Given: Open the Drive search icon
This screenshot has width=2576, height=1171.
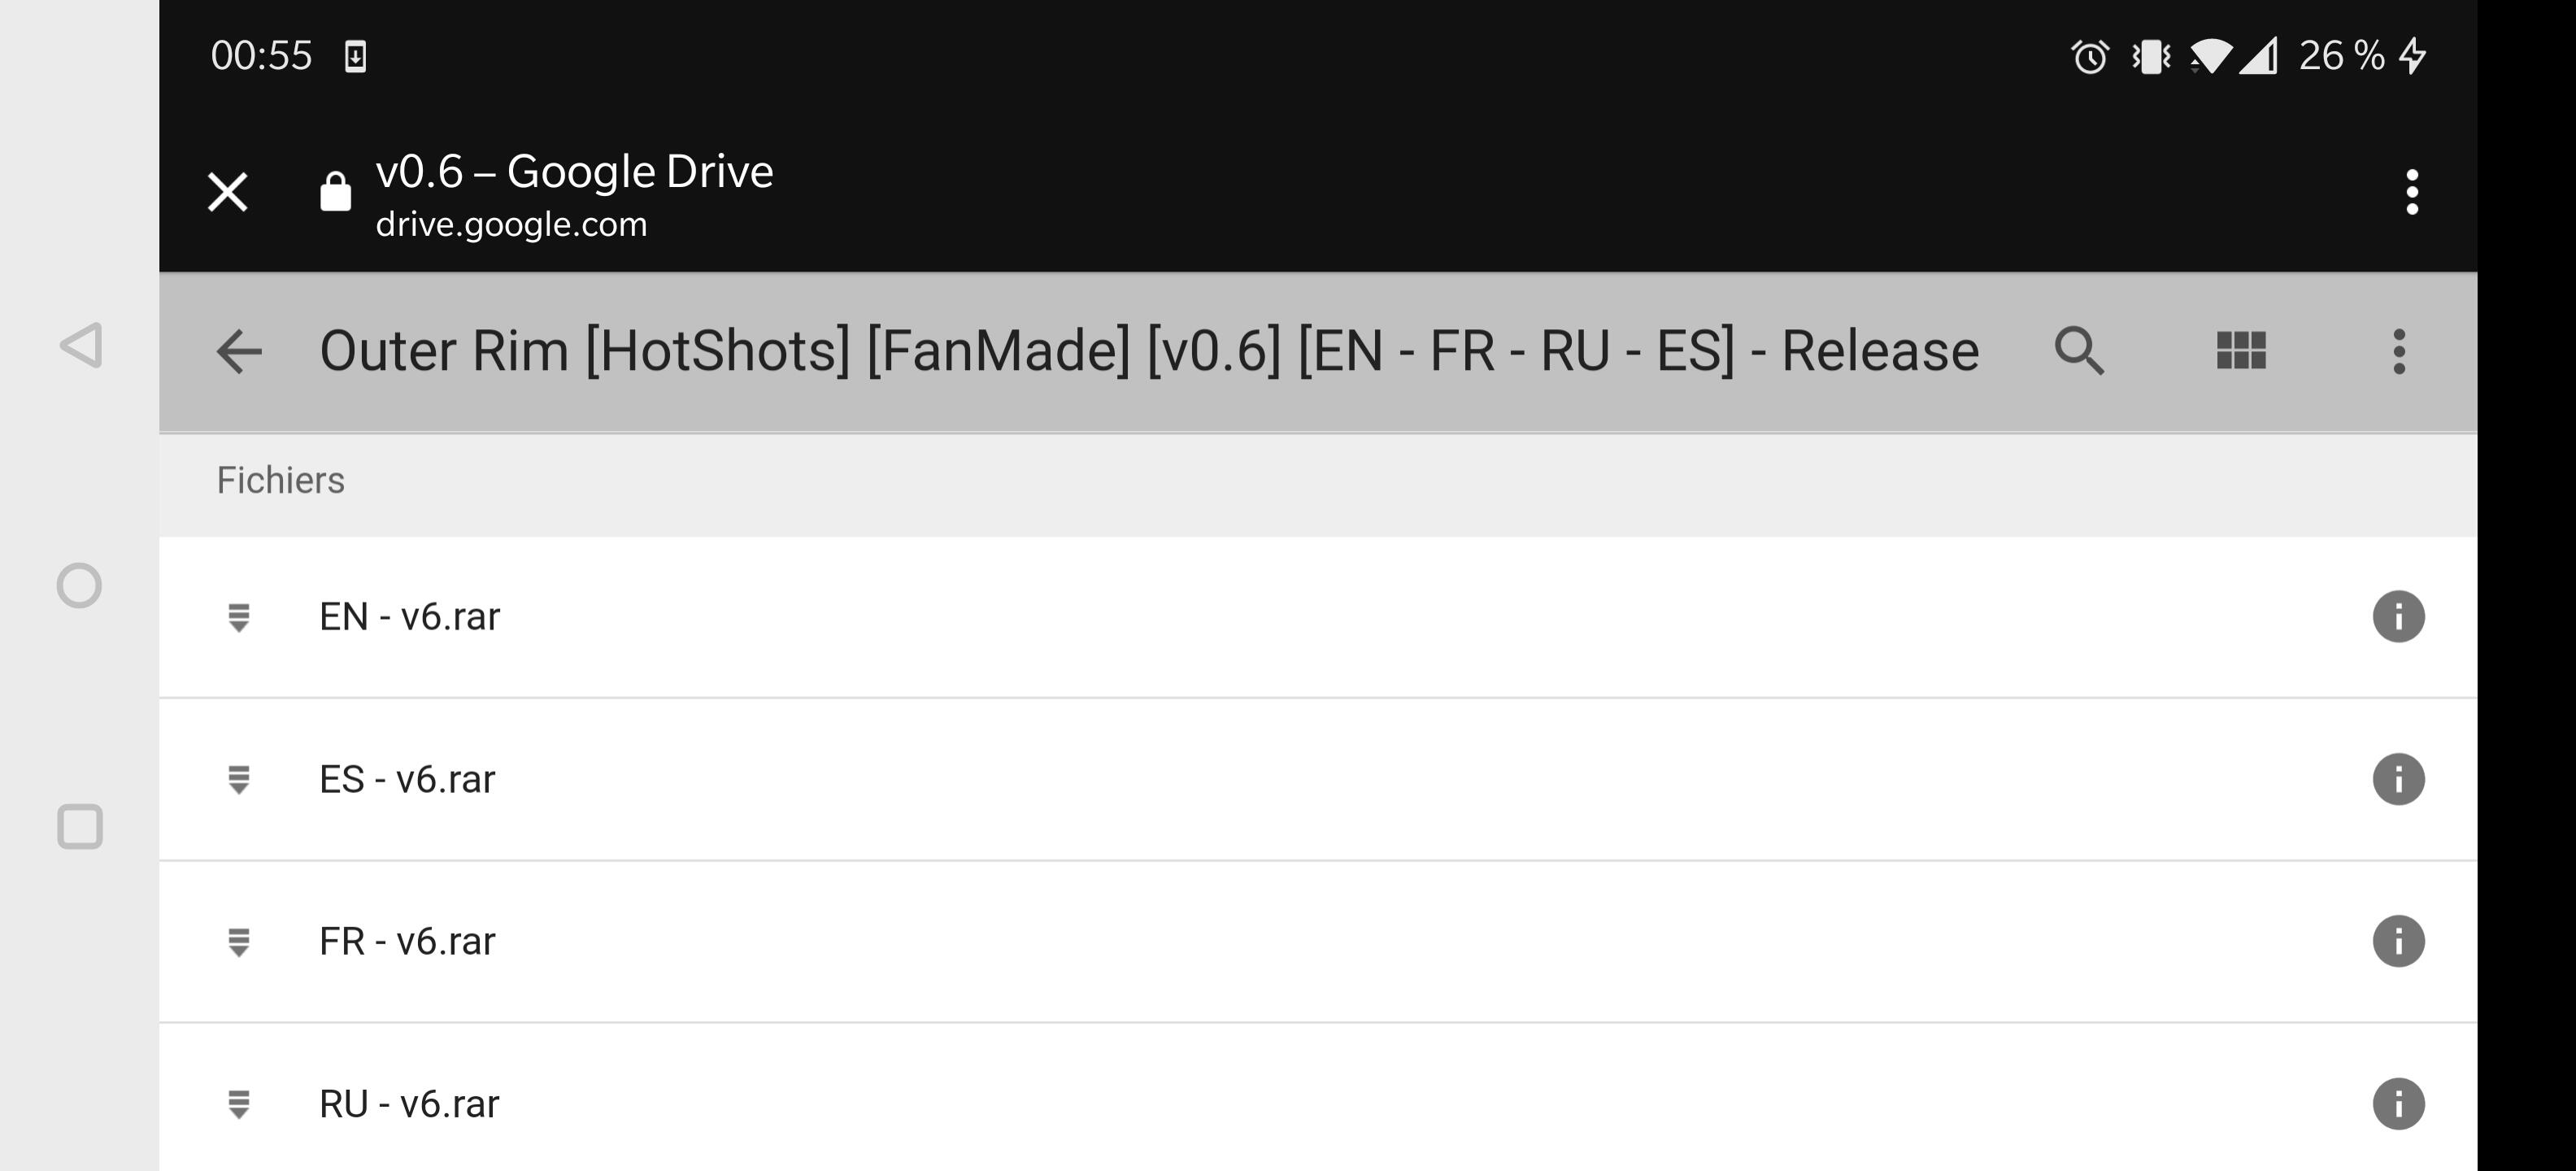Looking at the screenshot, I should pyautogui.click(x=2079, y=351).
